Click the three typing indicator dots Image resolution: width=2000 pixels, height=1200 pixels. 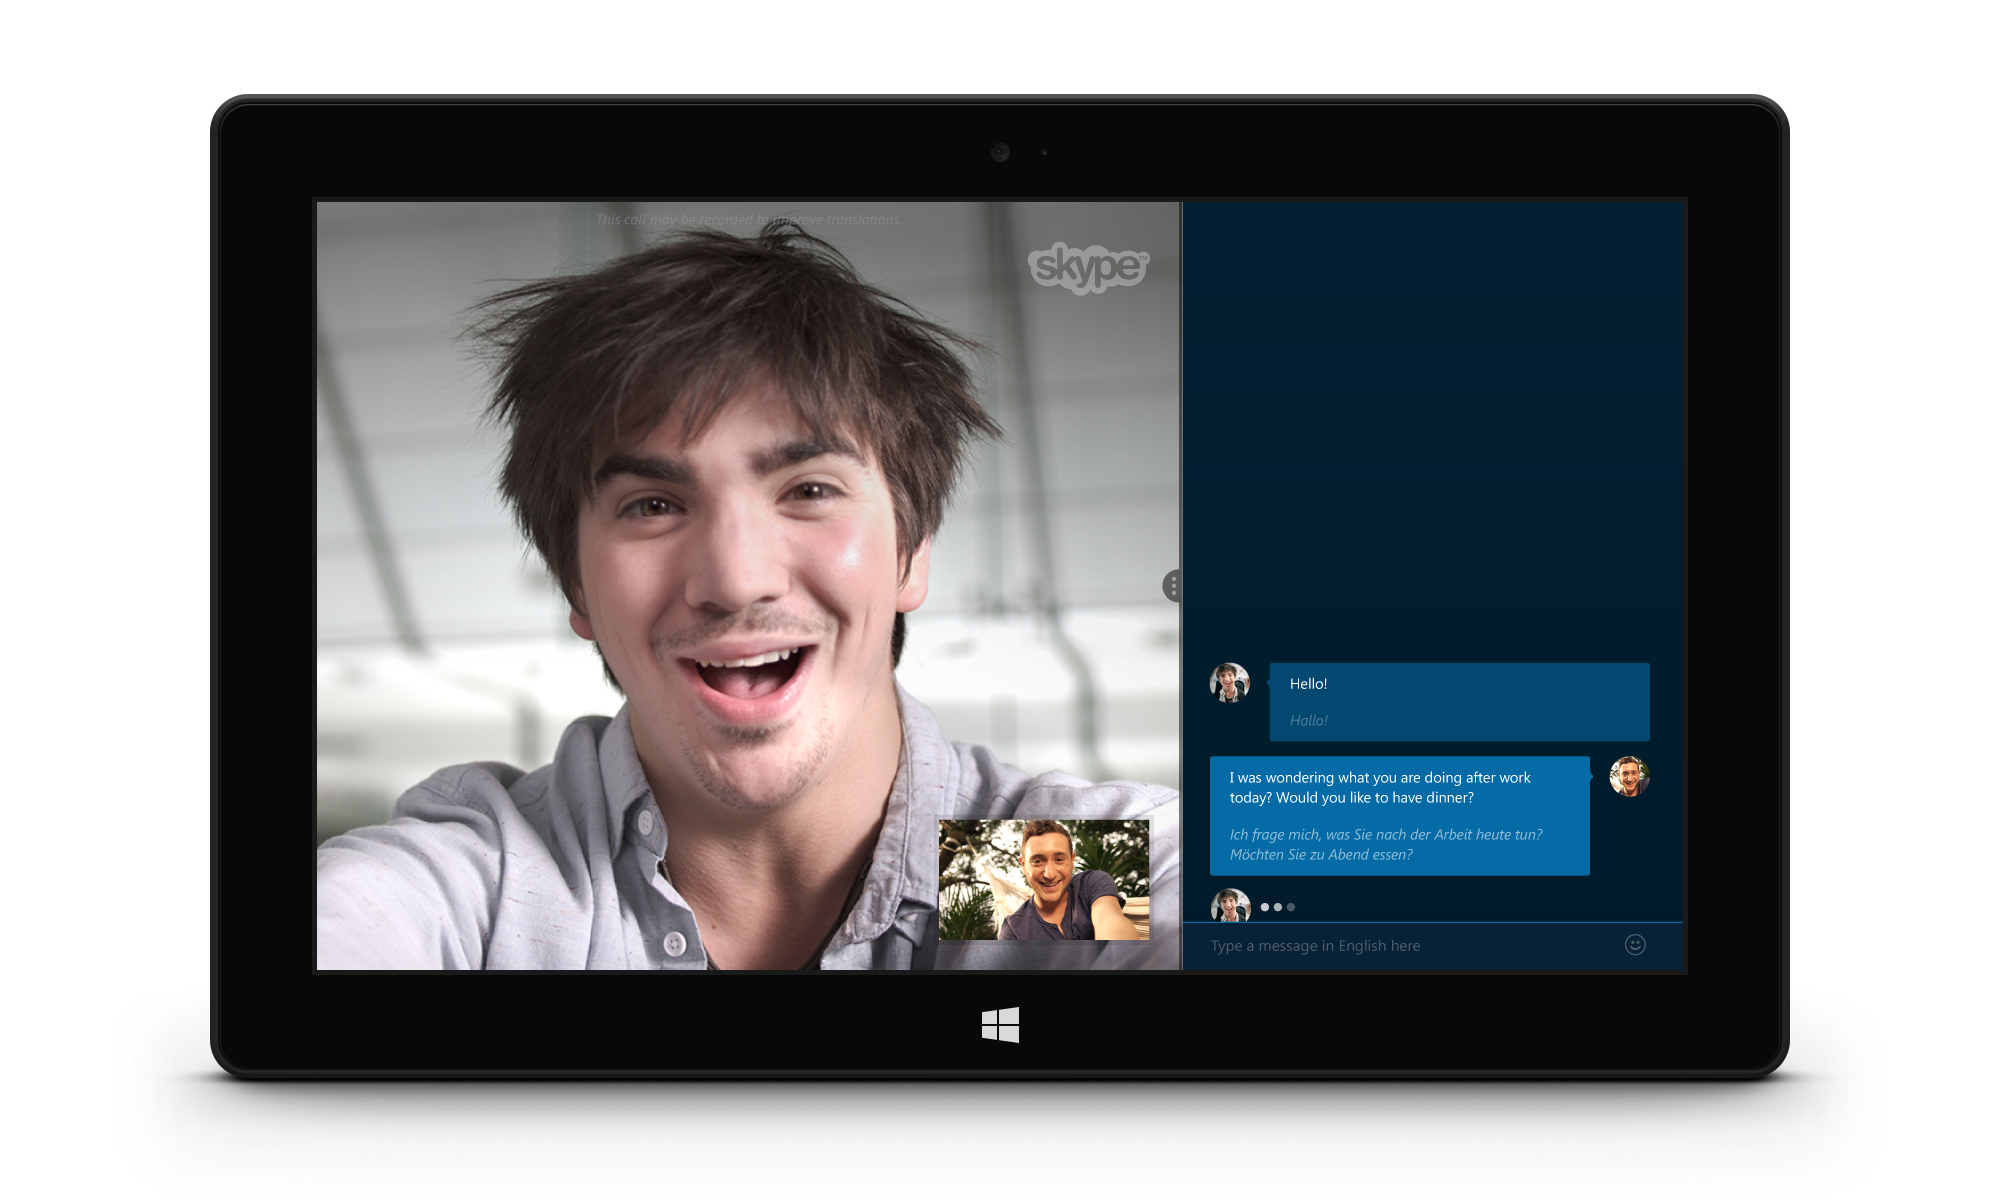tap(1277, 907)
